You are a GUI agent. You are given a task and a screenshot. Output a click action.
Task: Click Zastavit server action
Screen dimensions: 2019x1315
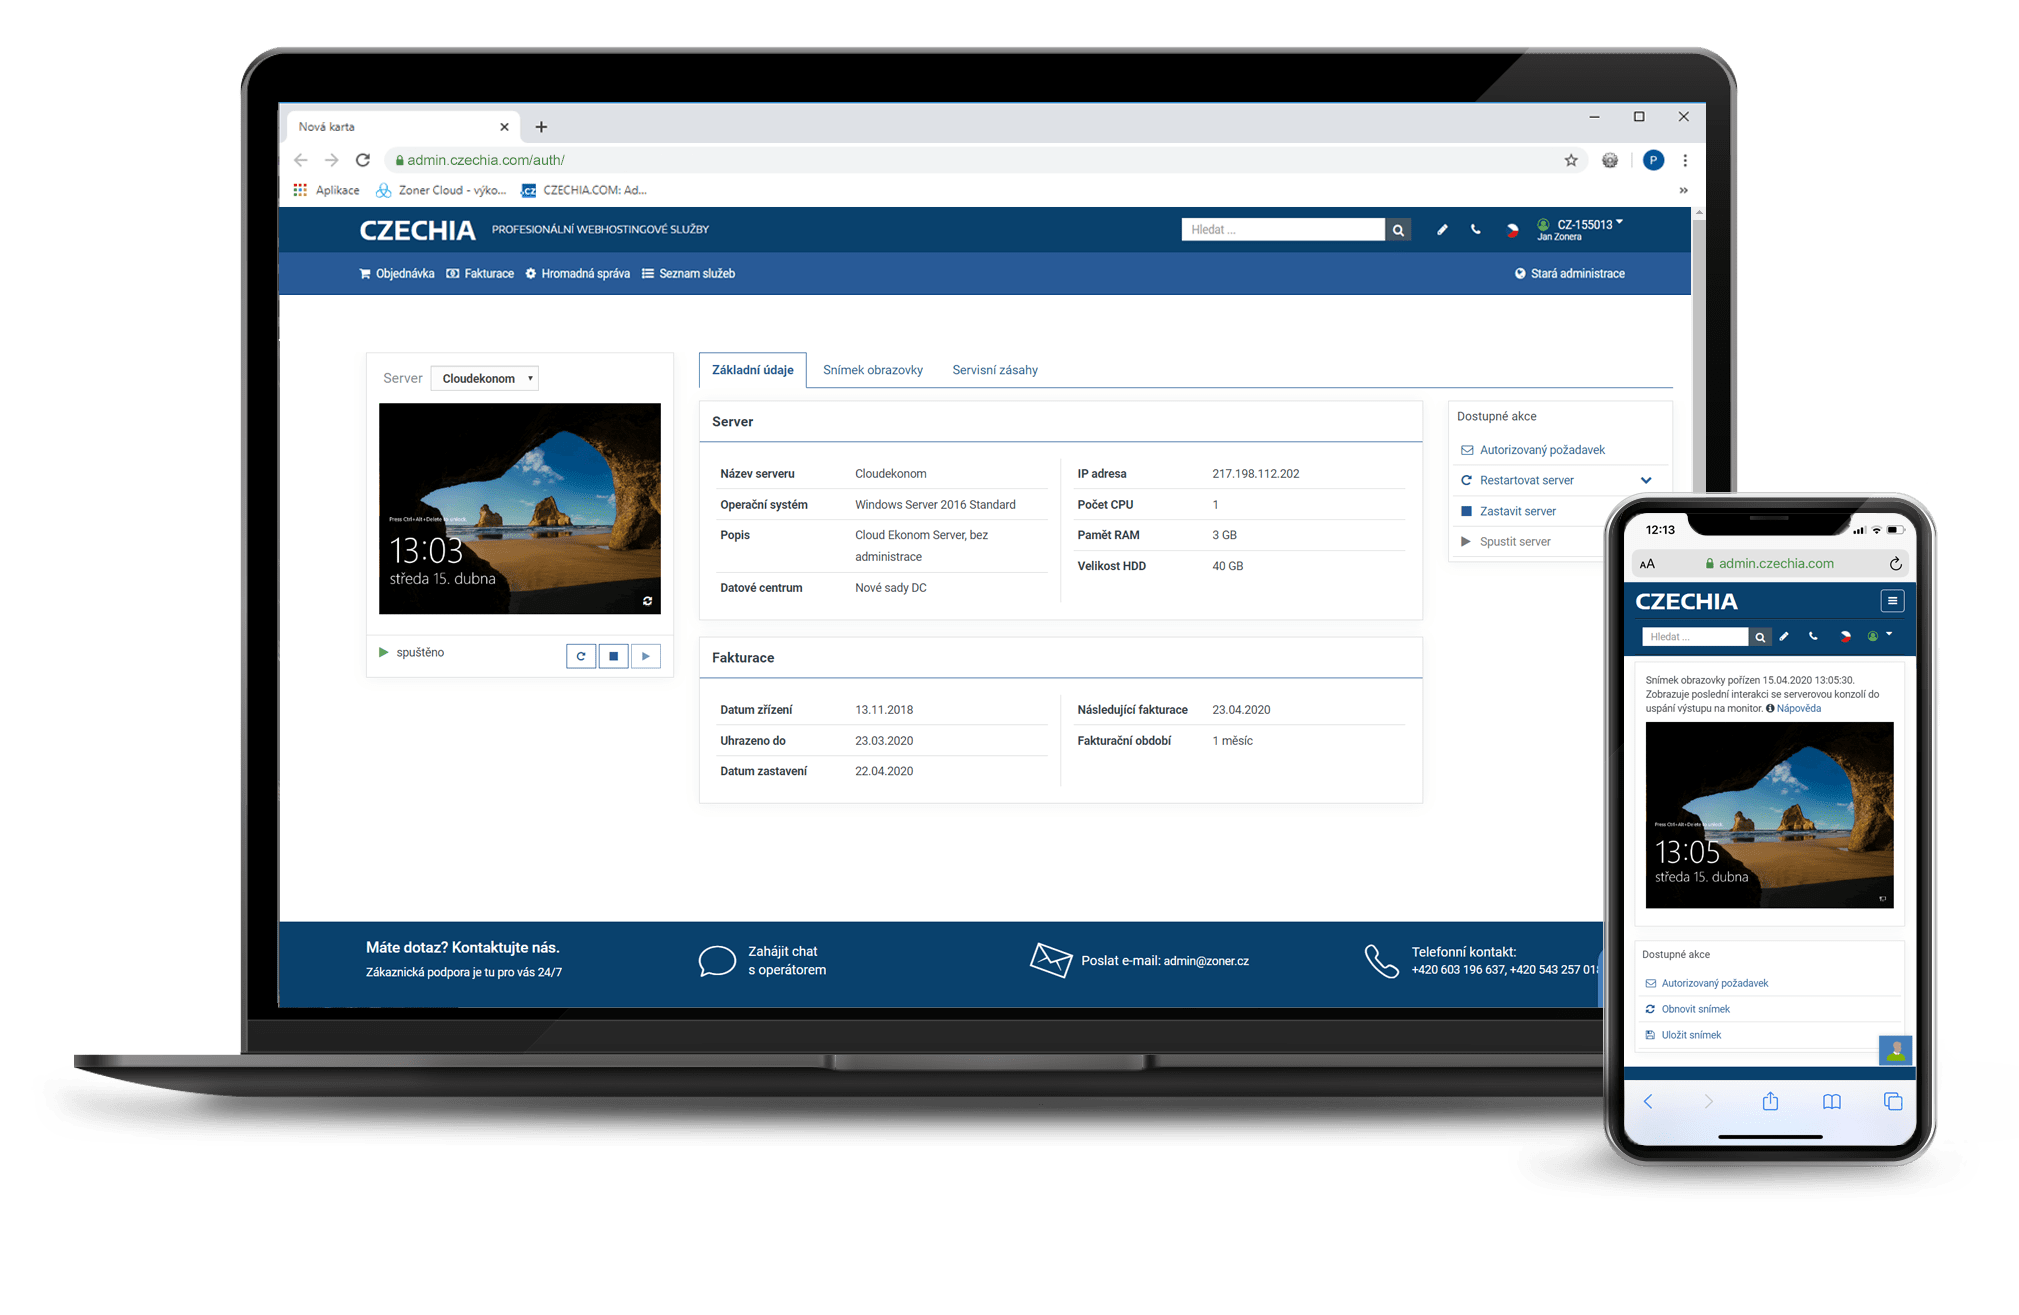1508,512
